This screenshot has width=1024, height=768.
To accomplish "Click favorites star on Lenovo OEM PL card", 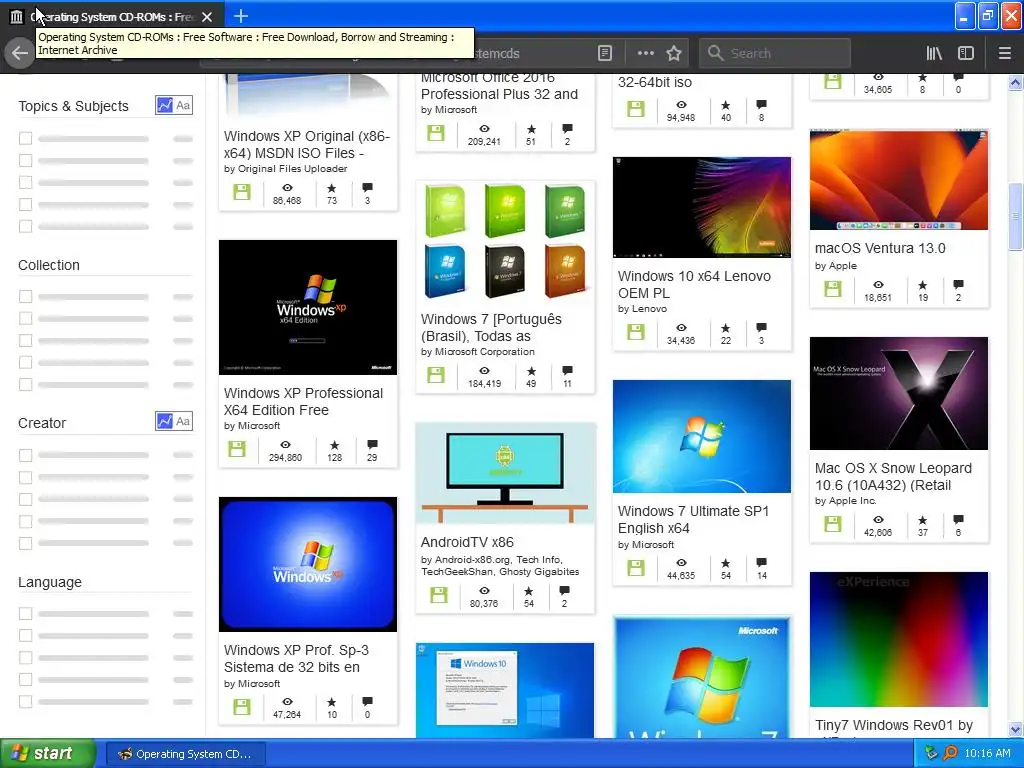I will 726,328.
